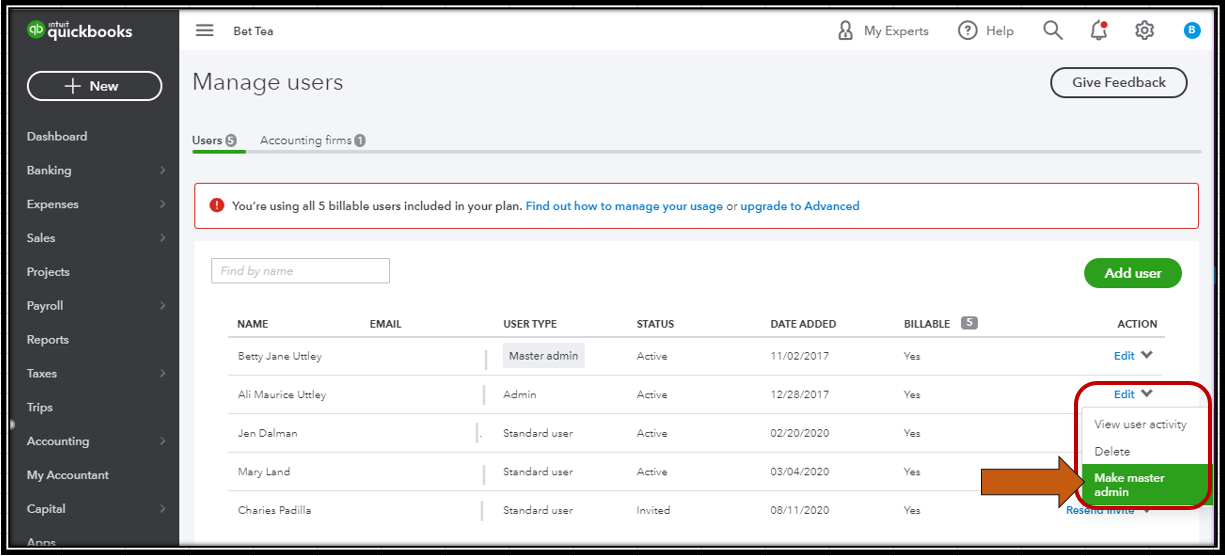Screen dimensions: 1225x556
Task: Expand the Payroll sidebar submenu
Action: point(162,306)
